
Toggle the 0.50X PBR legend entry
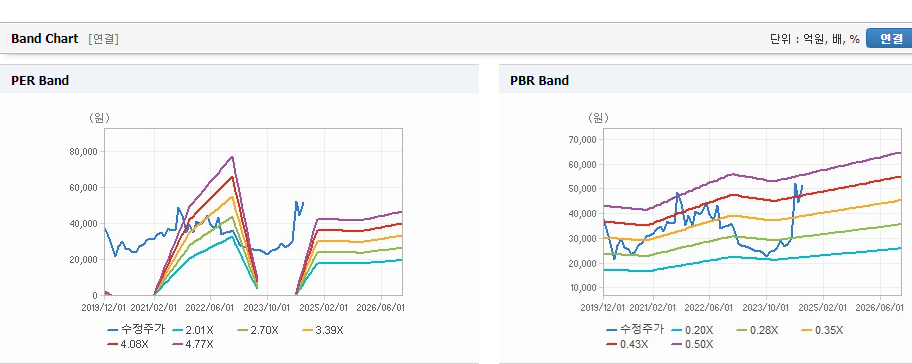coord(692,344)
